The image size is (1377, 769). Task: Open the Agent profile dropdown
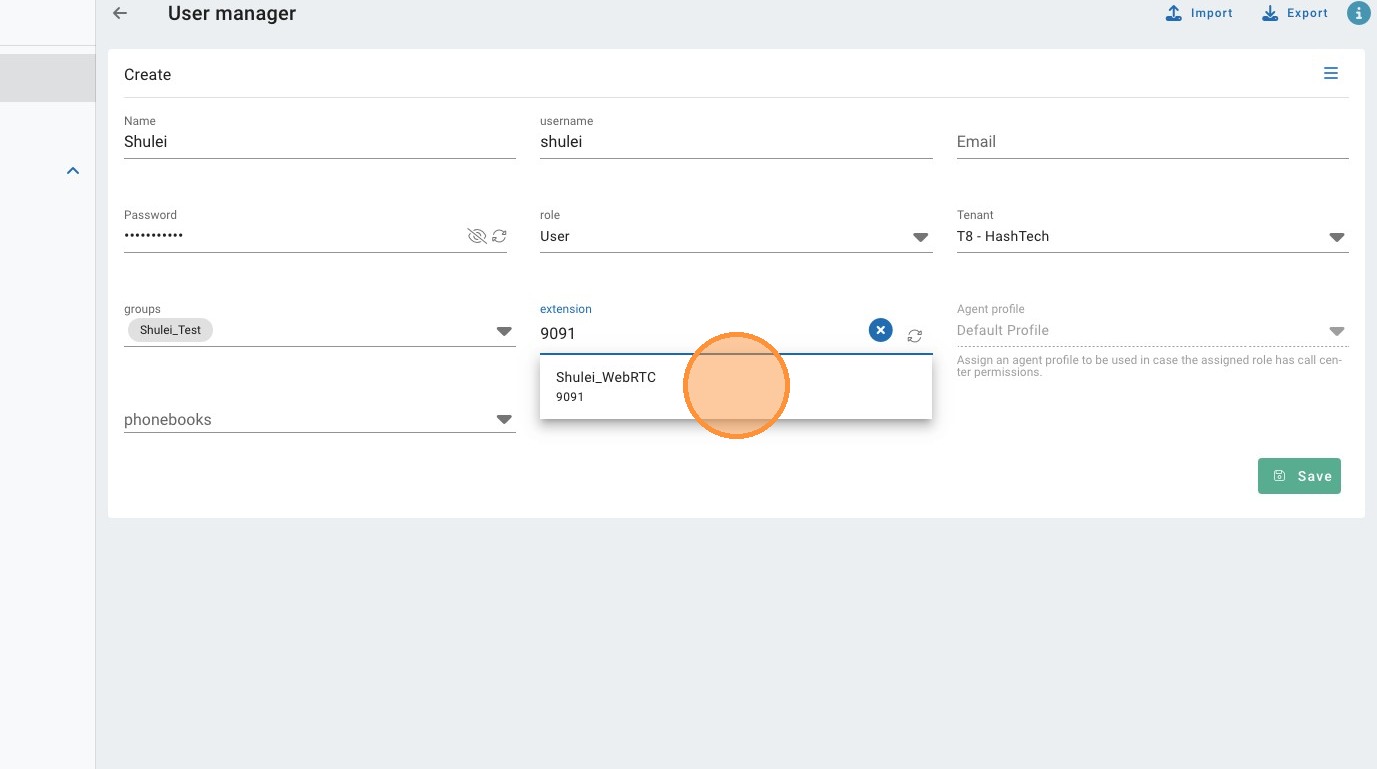point(1152,331)
